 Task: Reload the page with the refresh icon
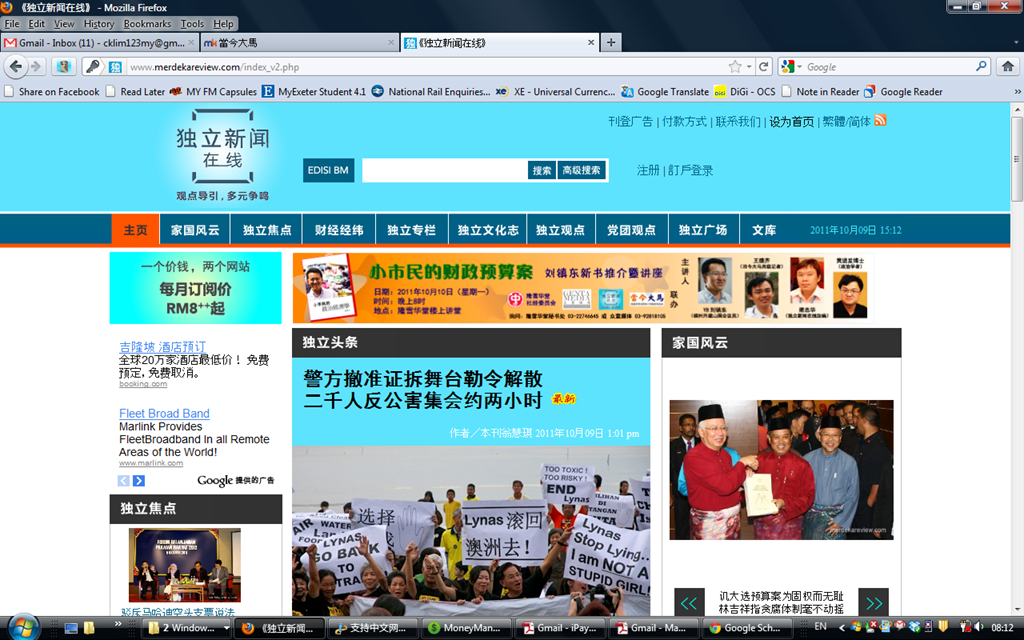[x=763, y=67]
